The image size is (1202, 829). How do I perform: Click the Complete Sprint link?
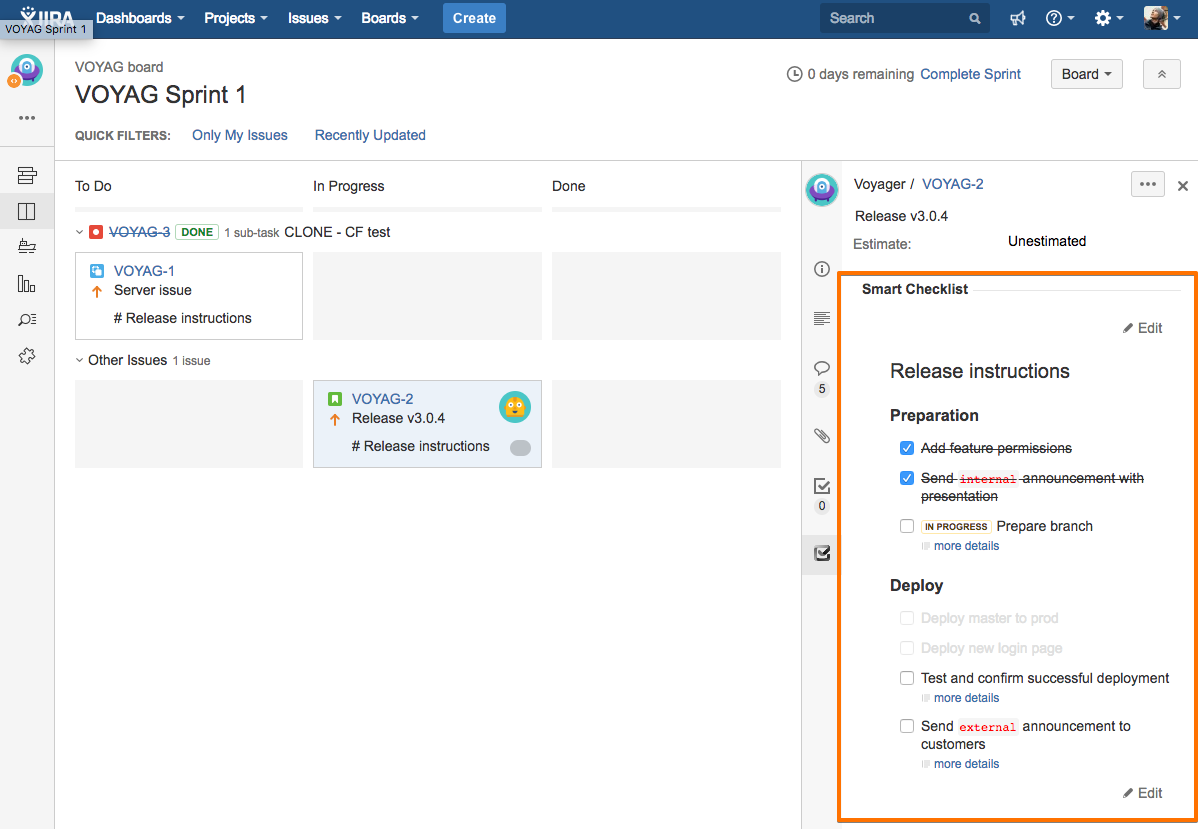tap(970, 74)
